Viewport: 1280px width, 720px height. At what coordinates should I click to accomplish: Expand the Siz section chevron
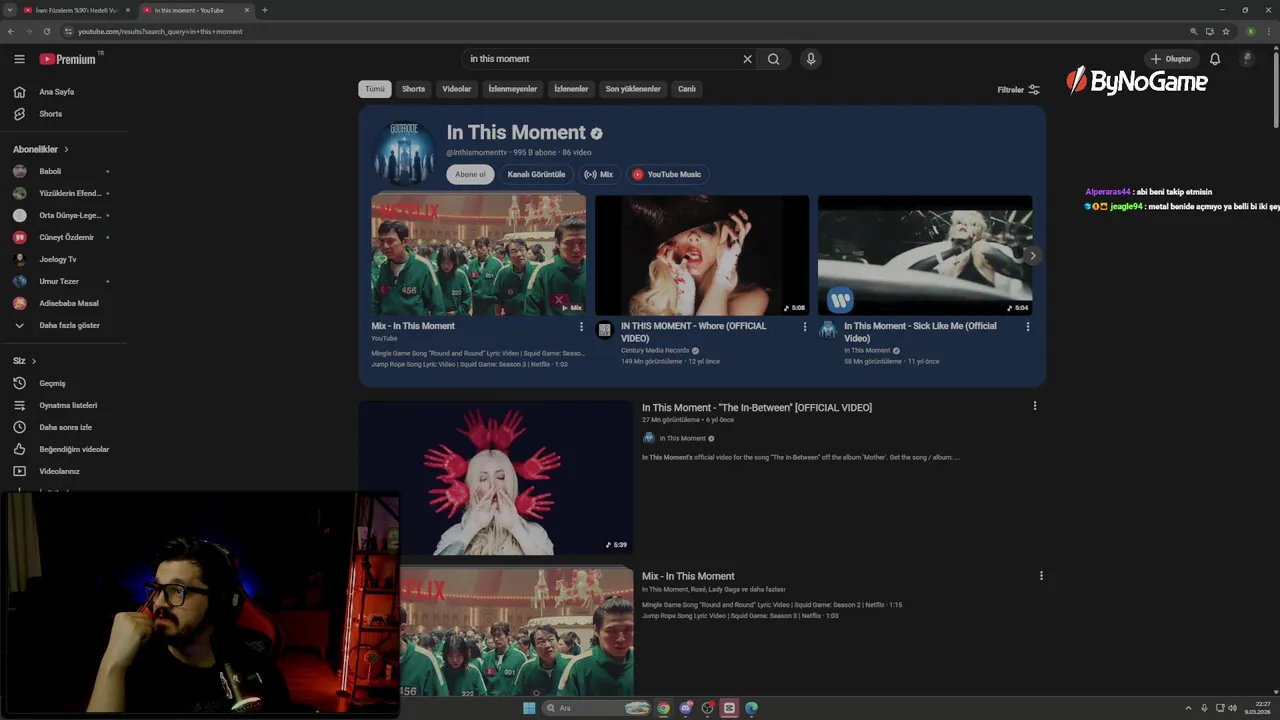click(x=33, y=361)
